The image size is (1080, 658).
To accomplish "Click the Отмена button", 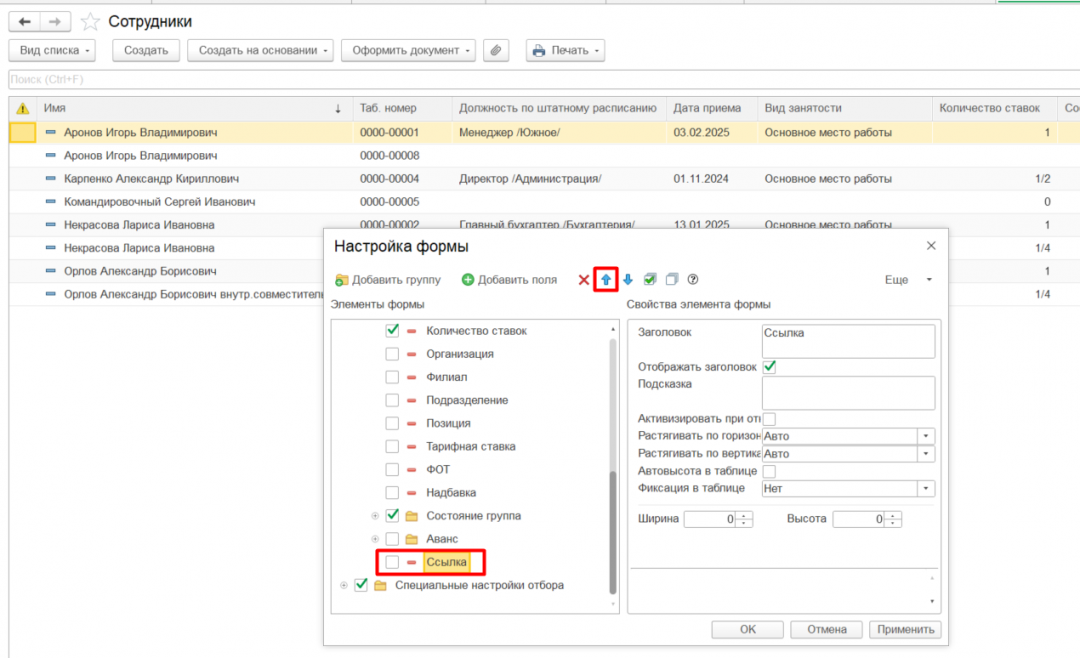I will pyautogui.click(x=827, y=629).
